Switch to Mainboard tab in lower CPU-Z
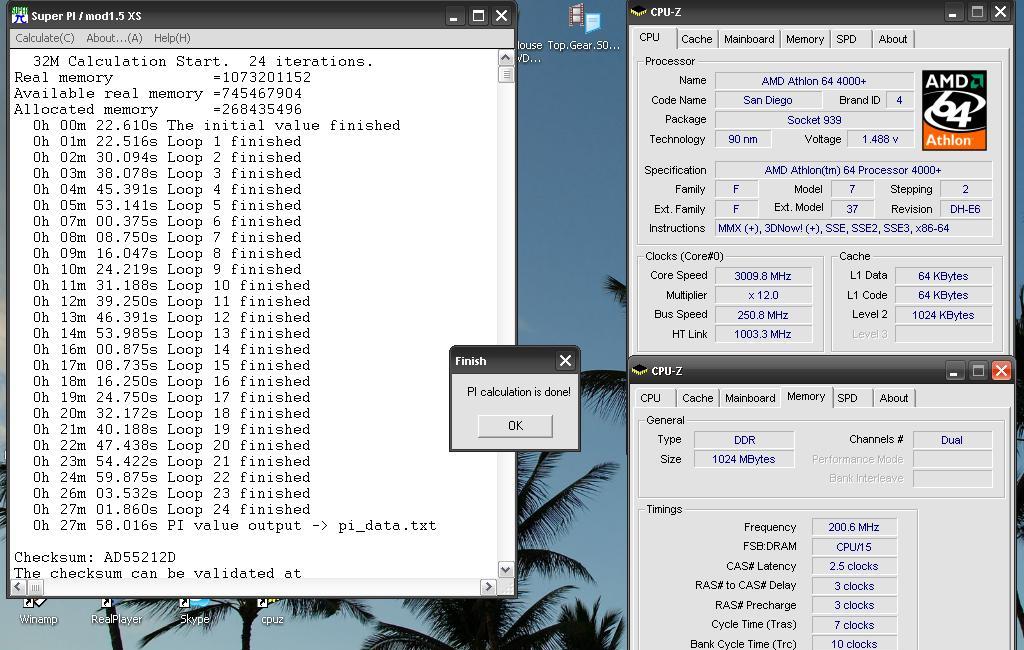 750,398
